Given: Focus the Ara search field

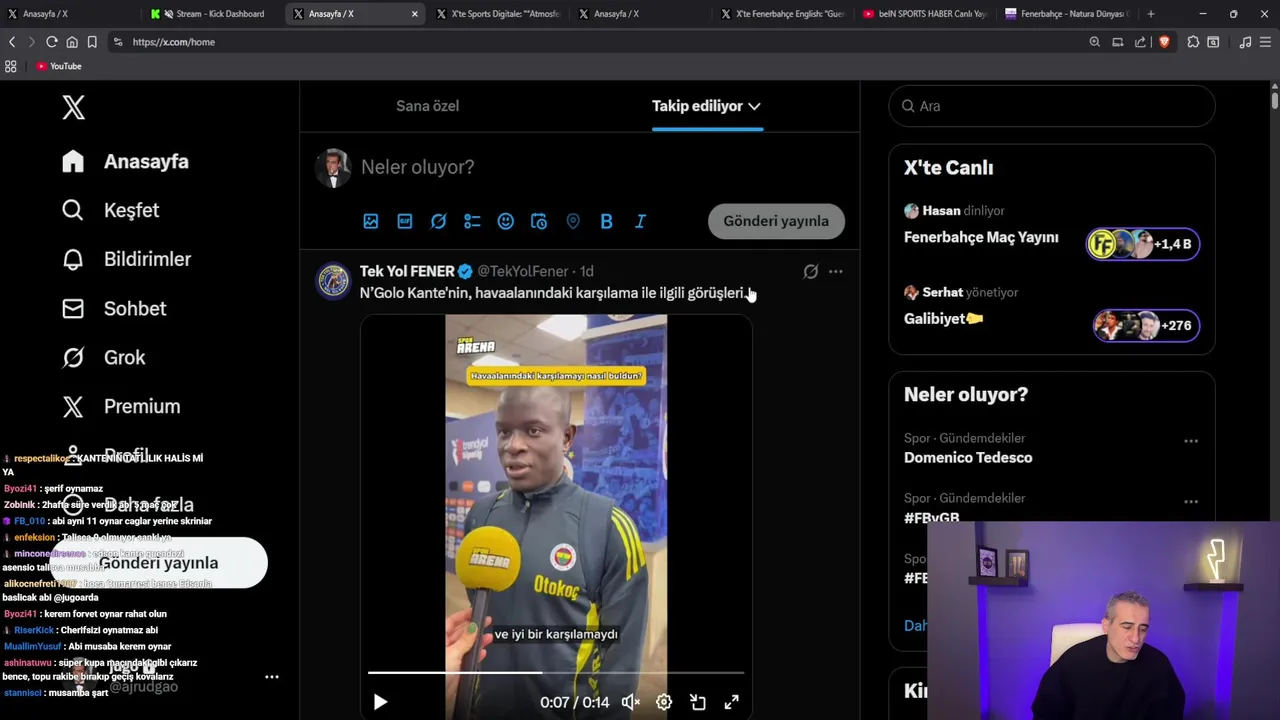Looking at the screenshot, I should (x=1052, y=106).
